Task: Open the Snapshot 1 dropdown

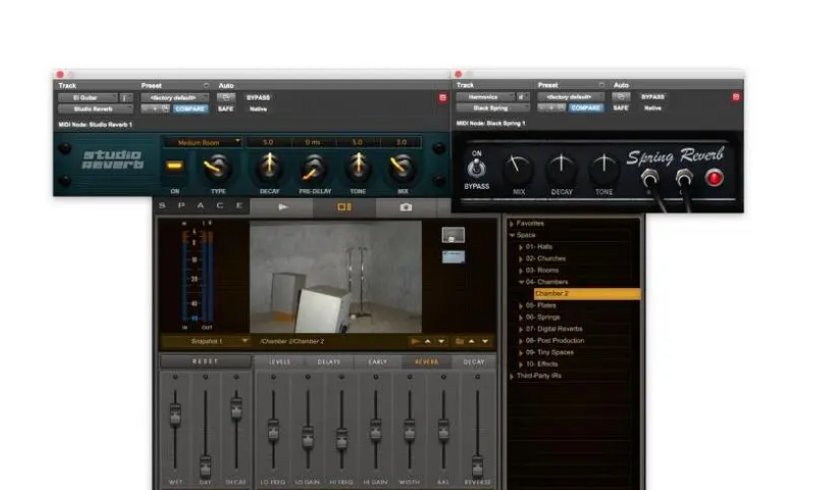Action: click(x=207, y=341)
